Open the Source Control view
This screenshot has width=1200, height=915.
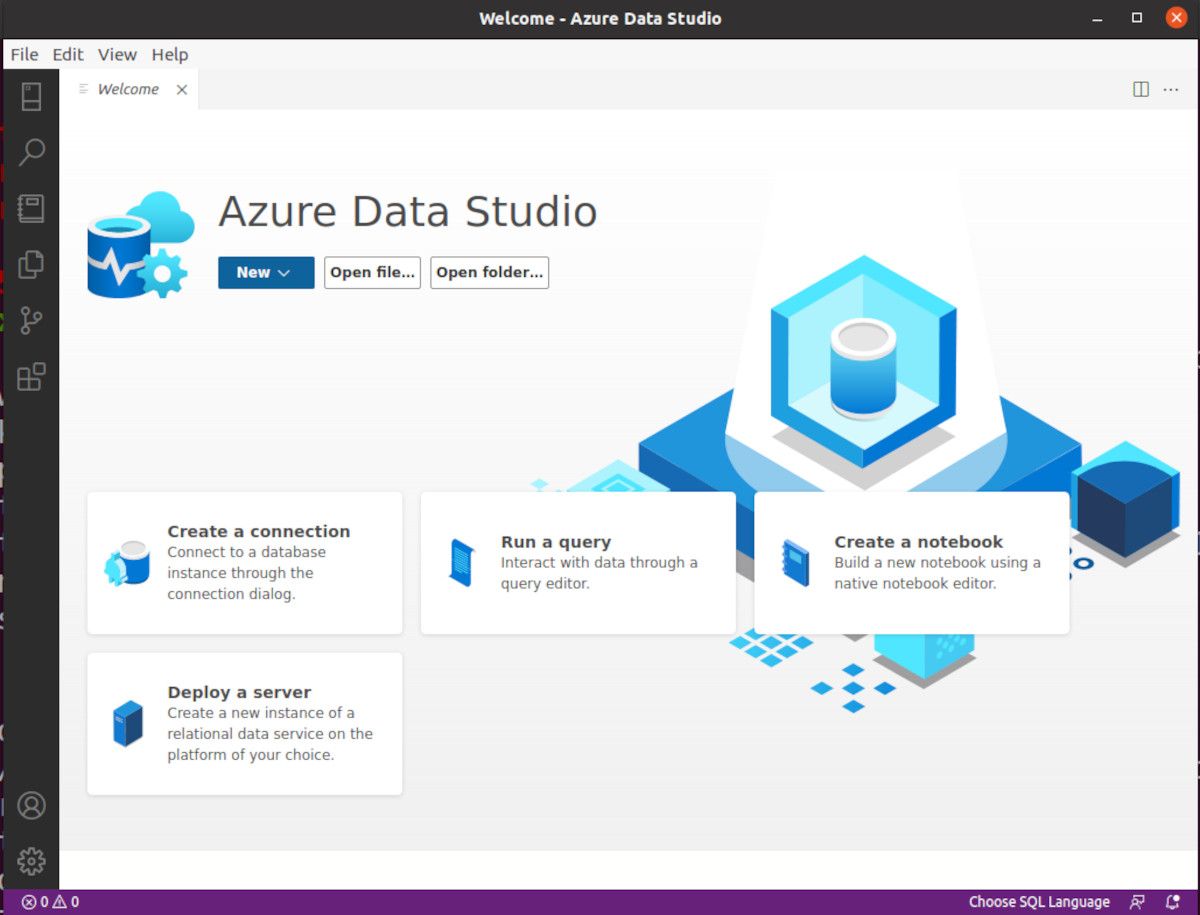pos(31,320)
